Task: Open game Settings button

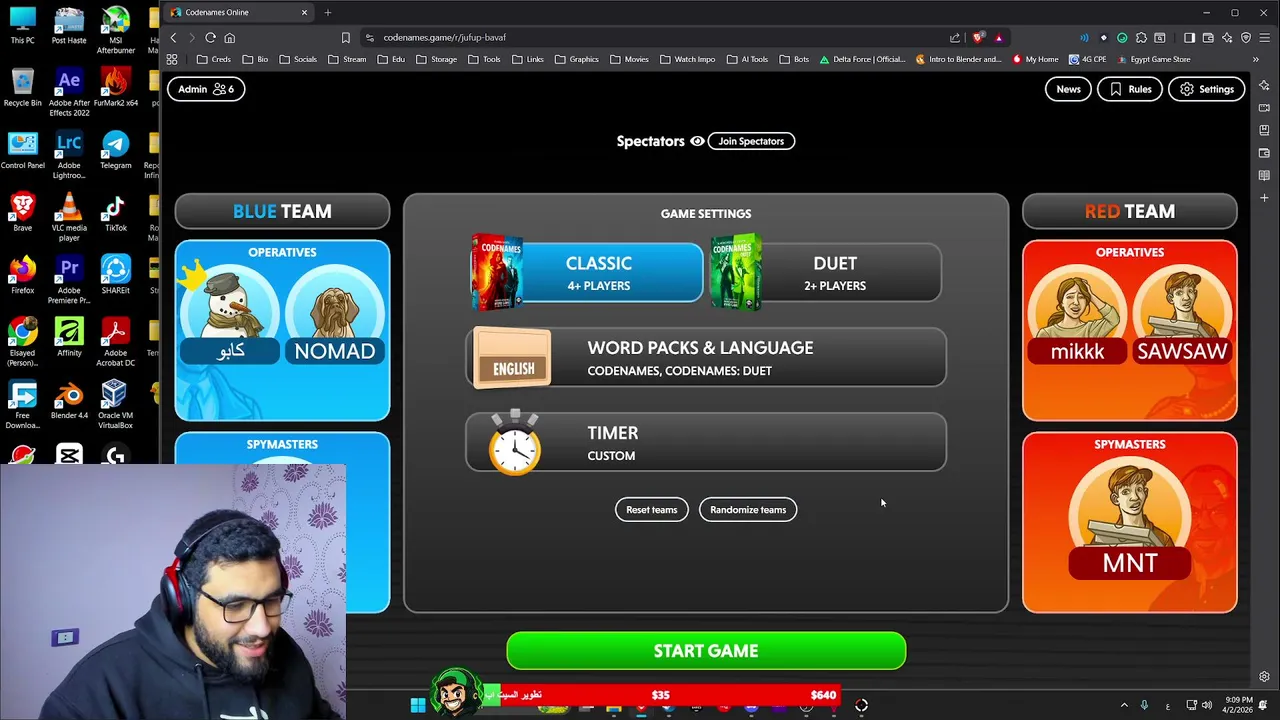Action: point(1206,89)
